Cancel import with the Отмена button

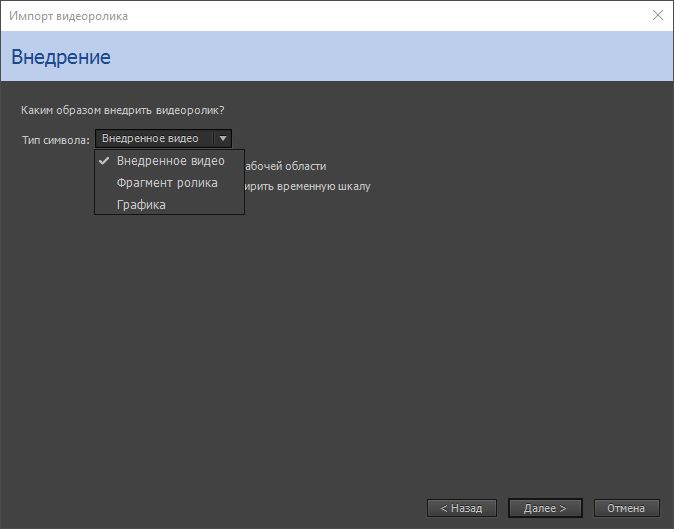coord(626,508)
